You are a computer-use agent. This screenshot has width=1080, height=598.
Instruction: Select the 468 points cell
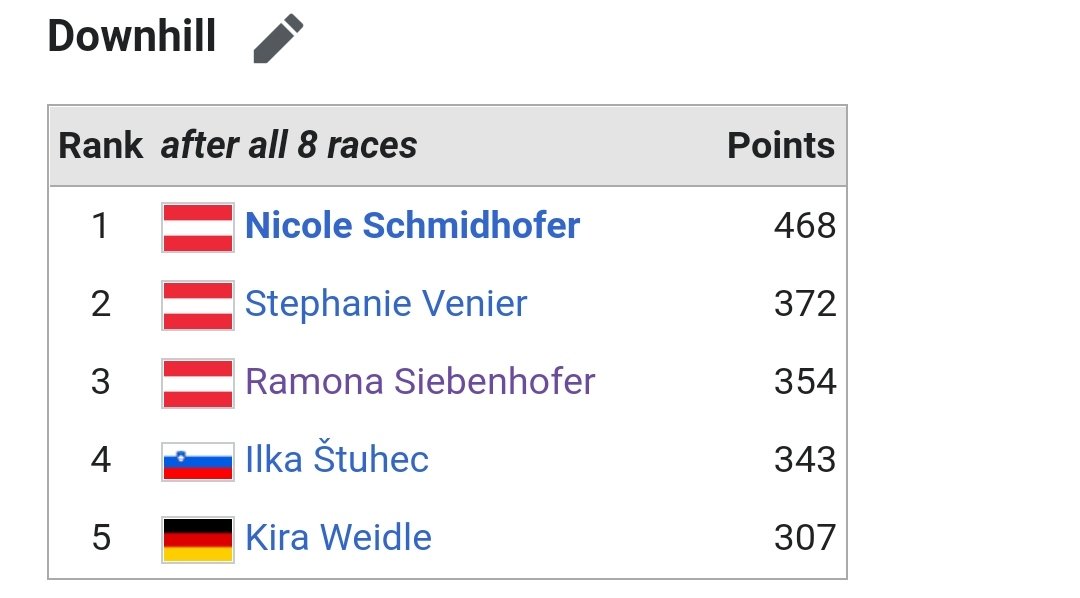(x=804, y=225)
